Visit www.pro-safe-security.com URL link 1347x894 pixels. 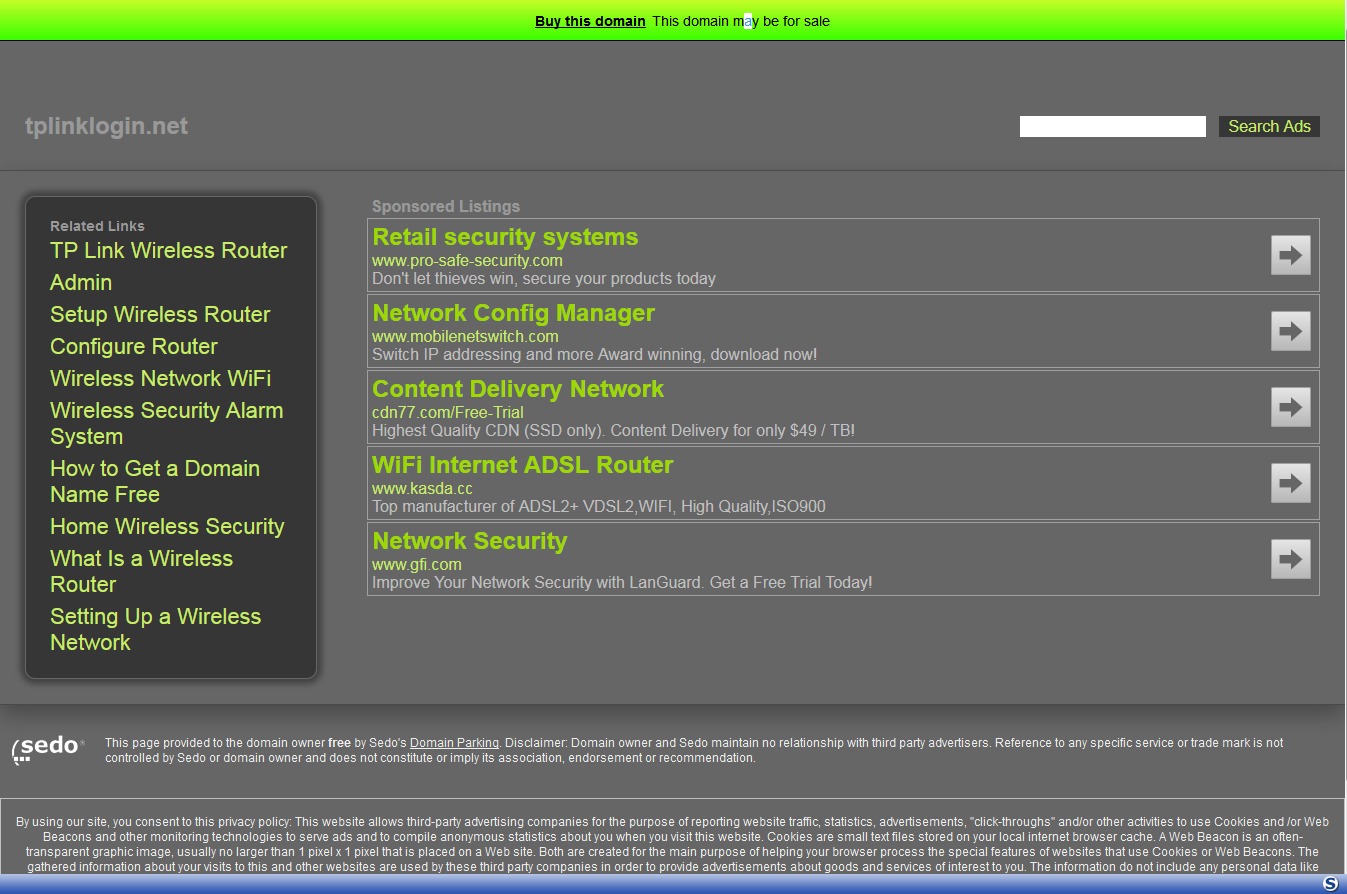click(x=467, y=261)
